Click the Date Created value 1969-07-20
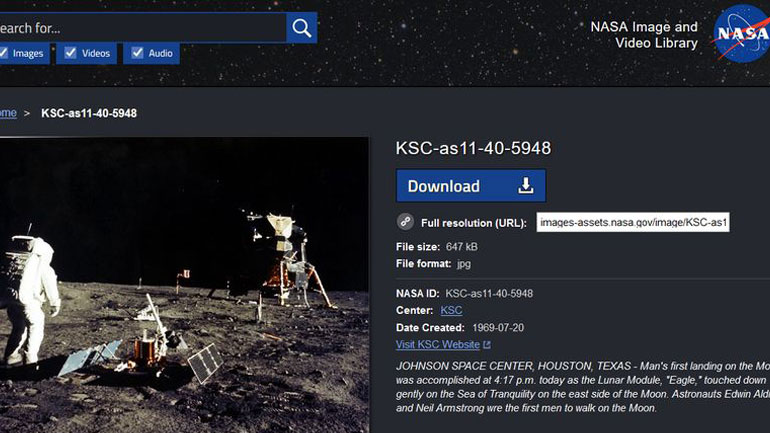Viewport: 770px width, 433px height. (498, 327)
